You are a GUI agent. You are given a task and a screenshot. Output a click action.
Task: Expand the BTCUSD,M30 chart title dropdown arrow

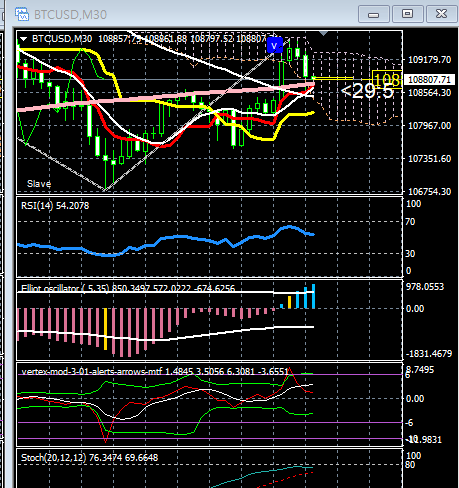[x=23, y=39]
